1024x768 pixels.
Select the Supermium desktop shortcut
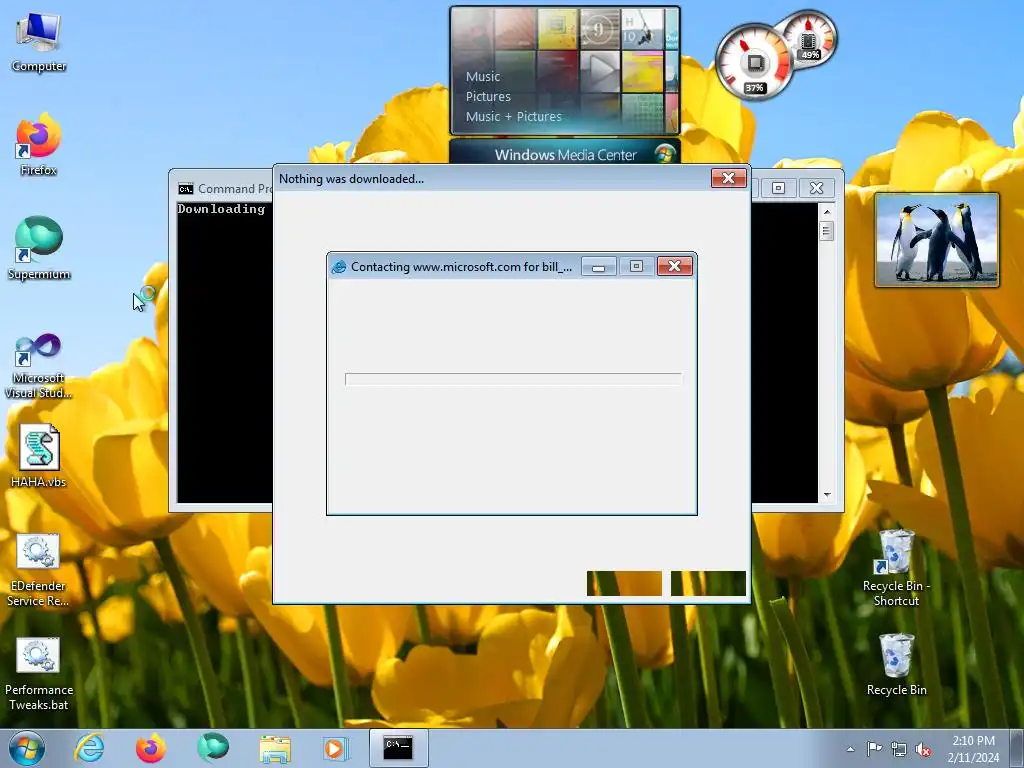pos(39,249)
